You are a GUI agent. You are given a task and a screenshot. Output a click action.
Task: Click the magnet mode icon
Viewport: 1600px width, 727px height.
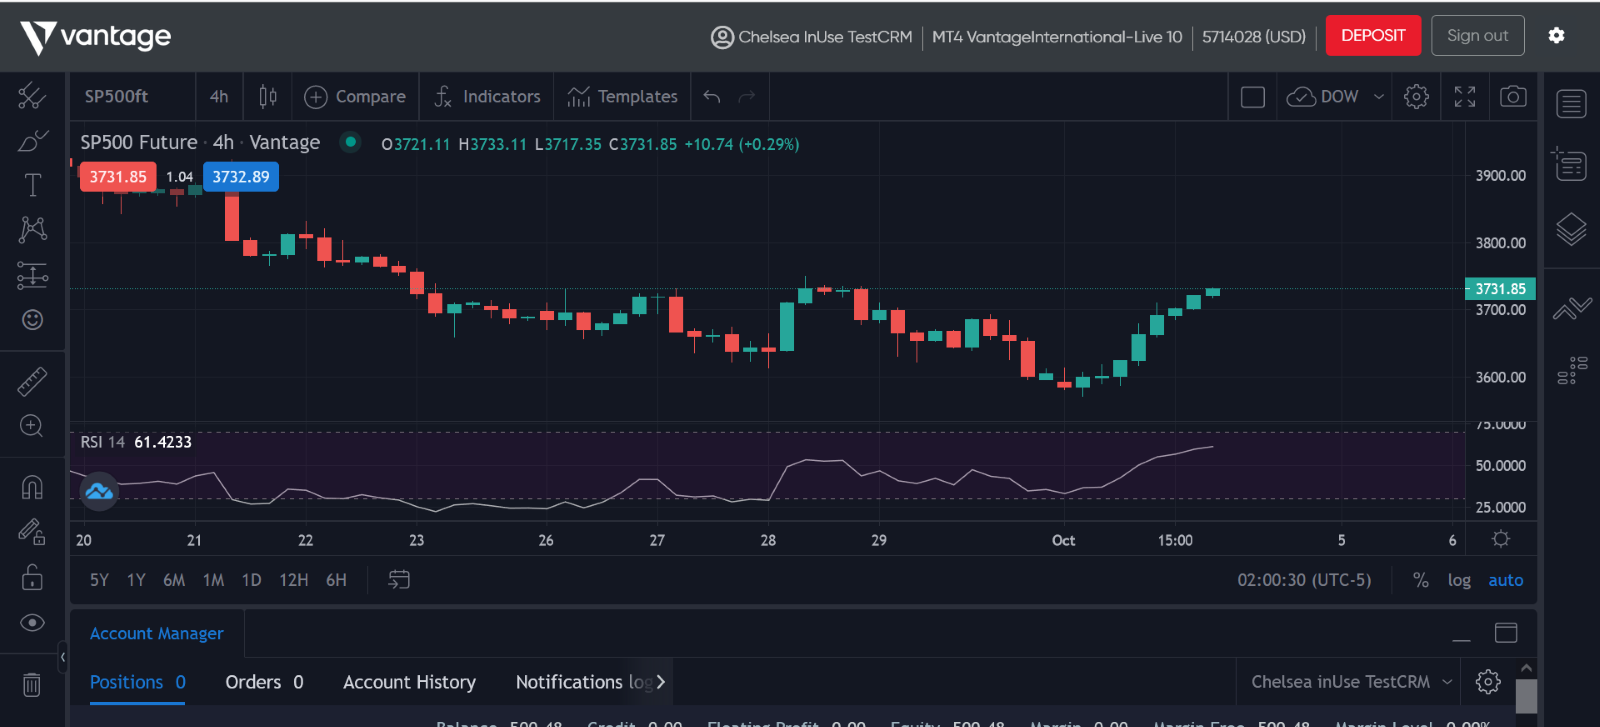(32, 487)
